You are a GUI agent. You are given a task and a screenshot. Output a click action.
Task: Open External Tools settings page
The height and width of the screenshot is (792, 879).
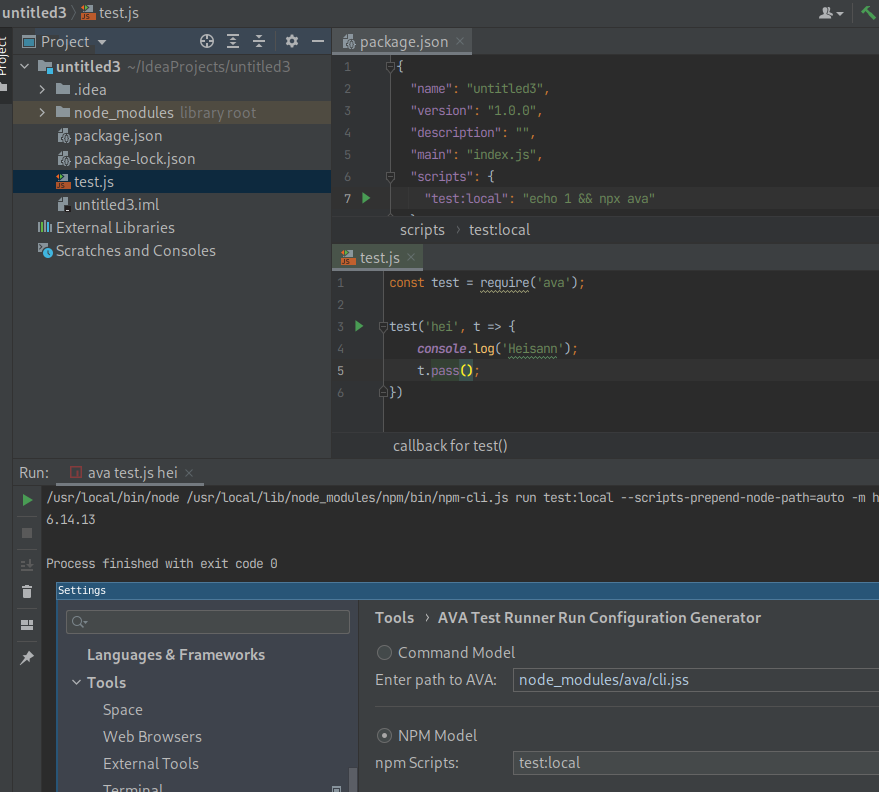pyautogui.click(x=150, y=764)
